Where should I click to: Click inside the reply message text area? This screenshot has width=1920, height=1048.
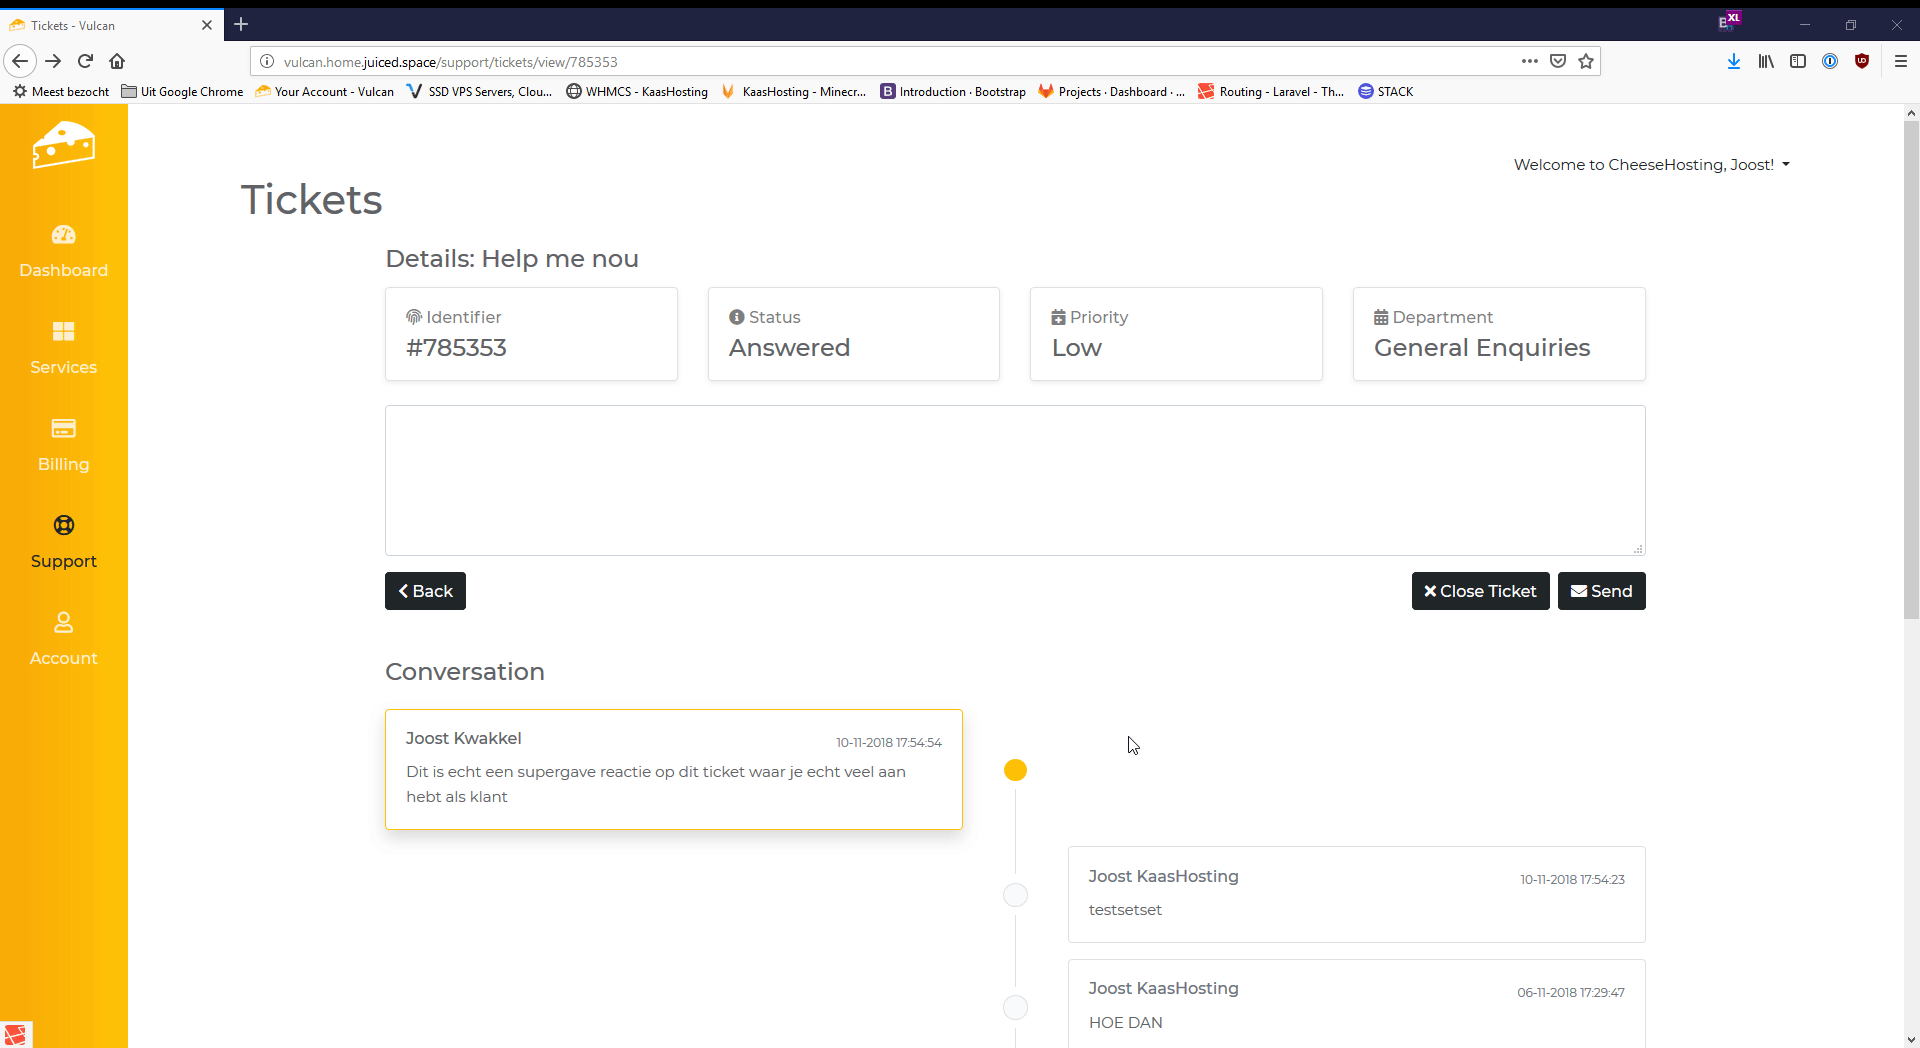coord(1014,480)
